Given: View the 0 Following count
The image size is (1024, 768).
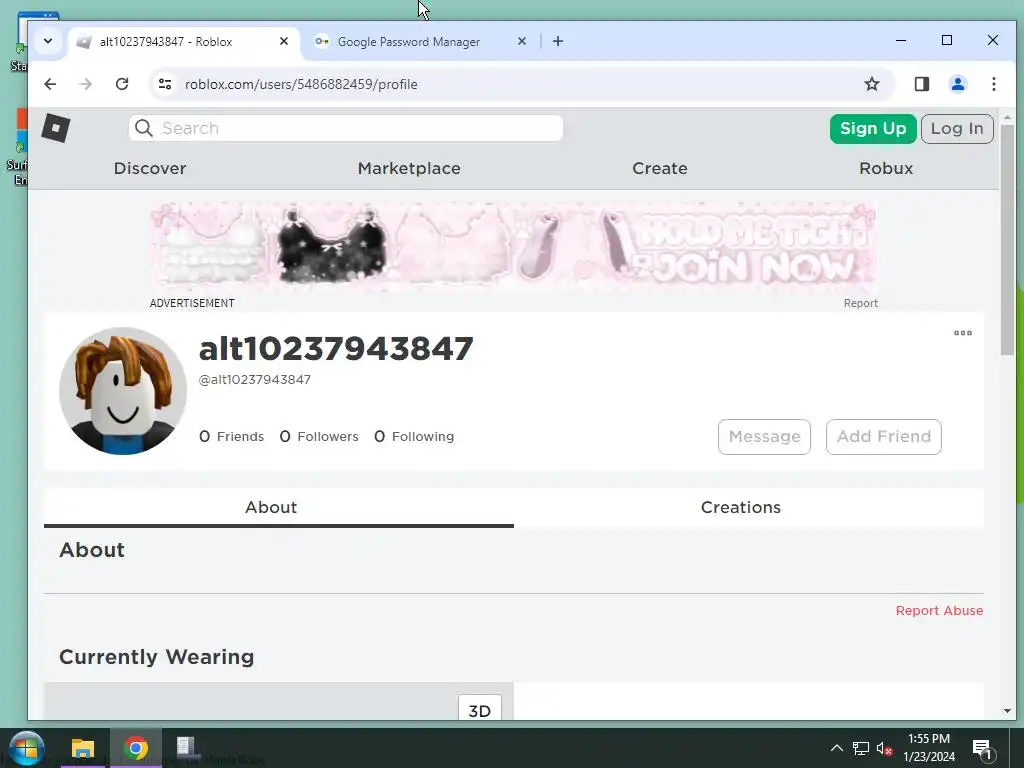Looking at the screenshot, I should [414, 436].
